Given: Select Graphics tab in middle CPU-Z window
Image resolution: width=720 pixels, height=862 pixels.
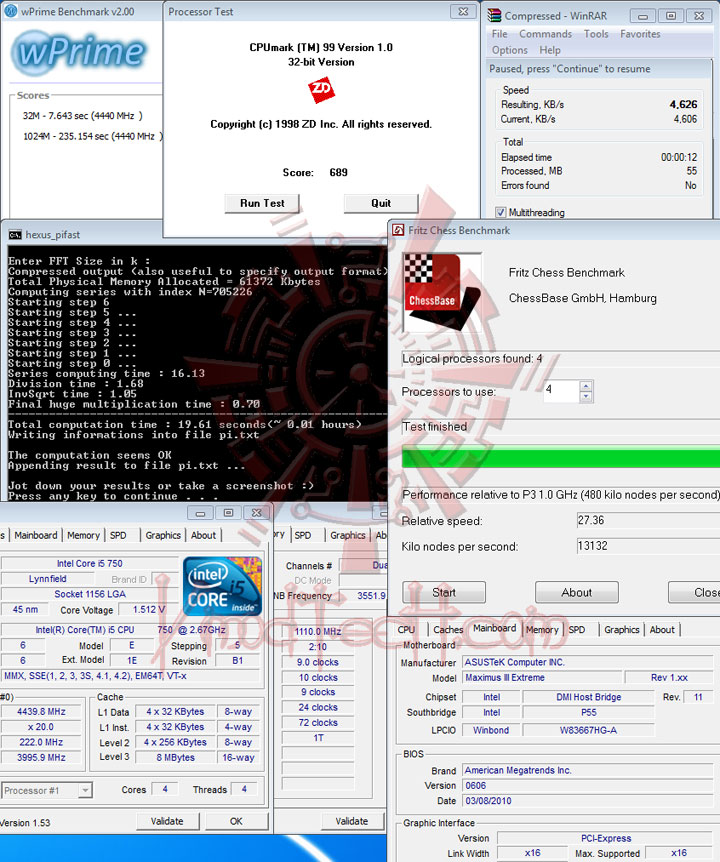Looking at the screenshot, I should pos(347,535).
